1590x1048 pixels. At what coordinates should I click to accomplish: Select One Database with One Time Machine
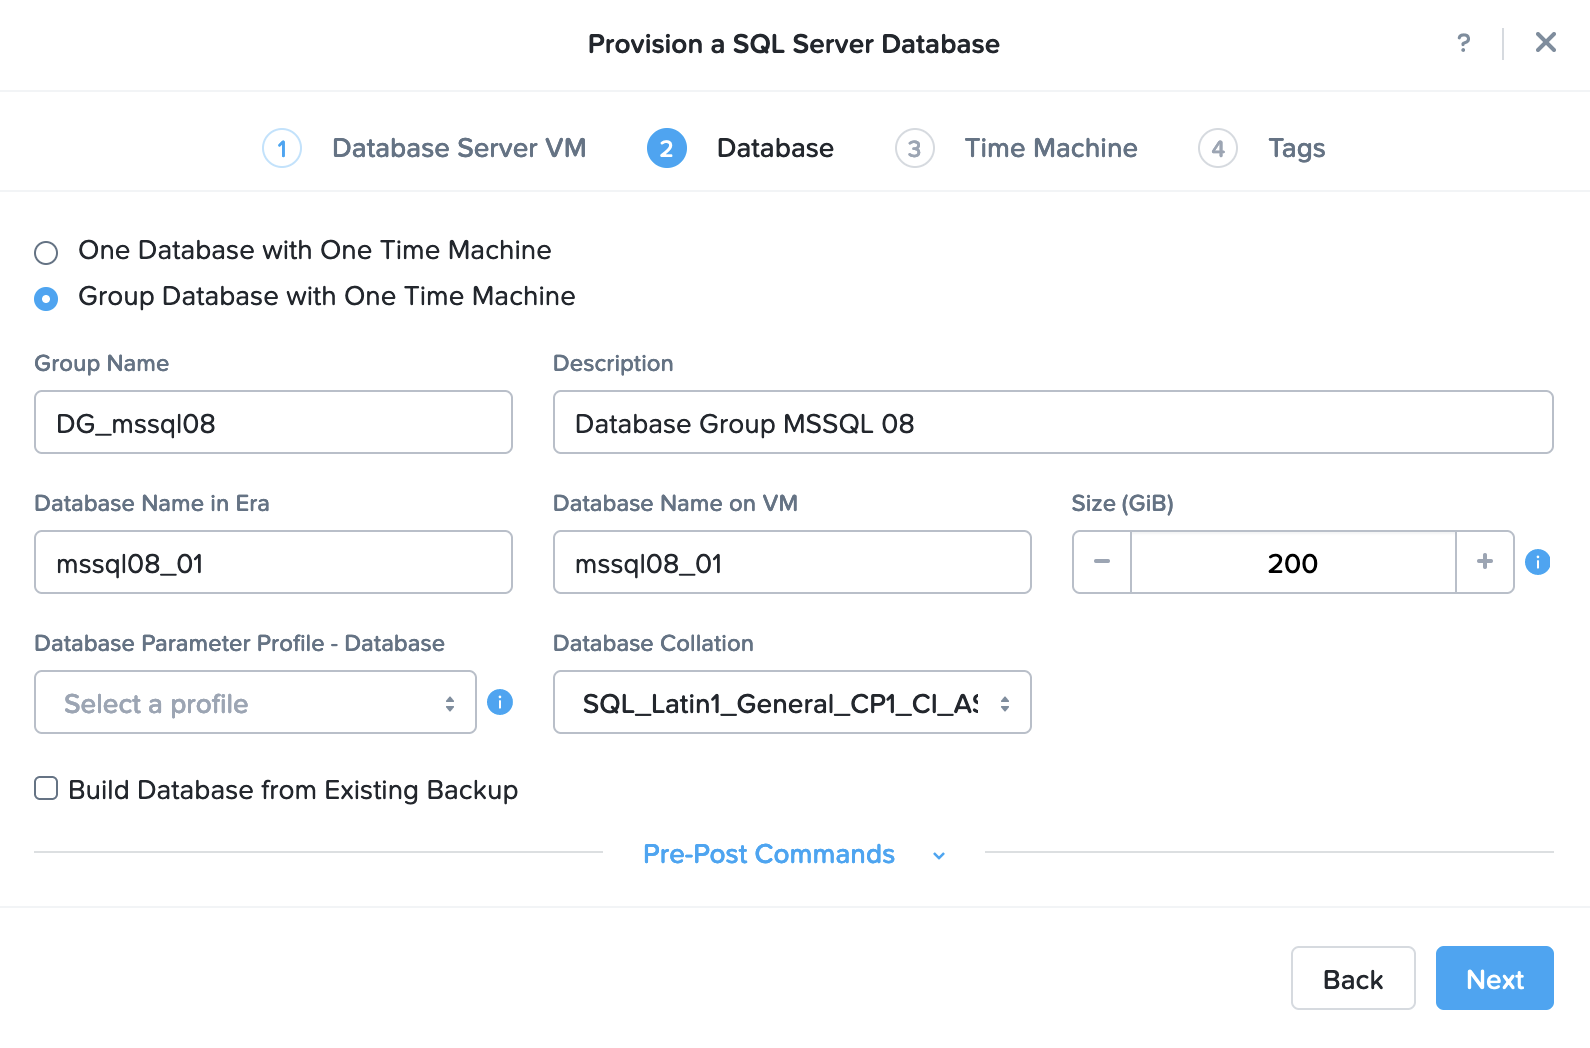(46, 252)
